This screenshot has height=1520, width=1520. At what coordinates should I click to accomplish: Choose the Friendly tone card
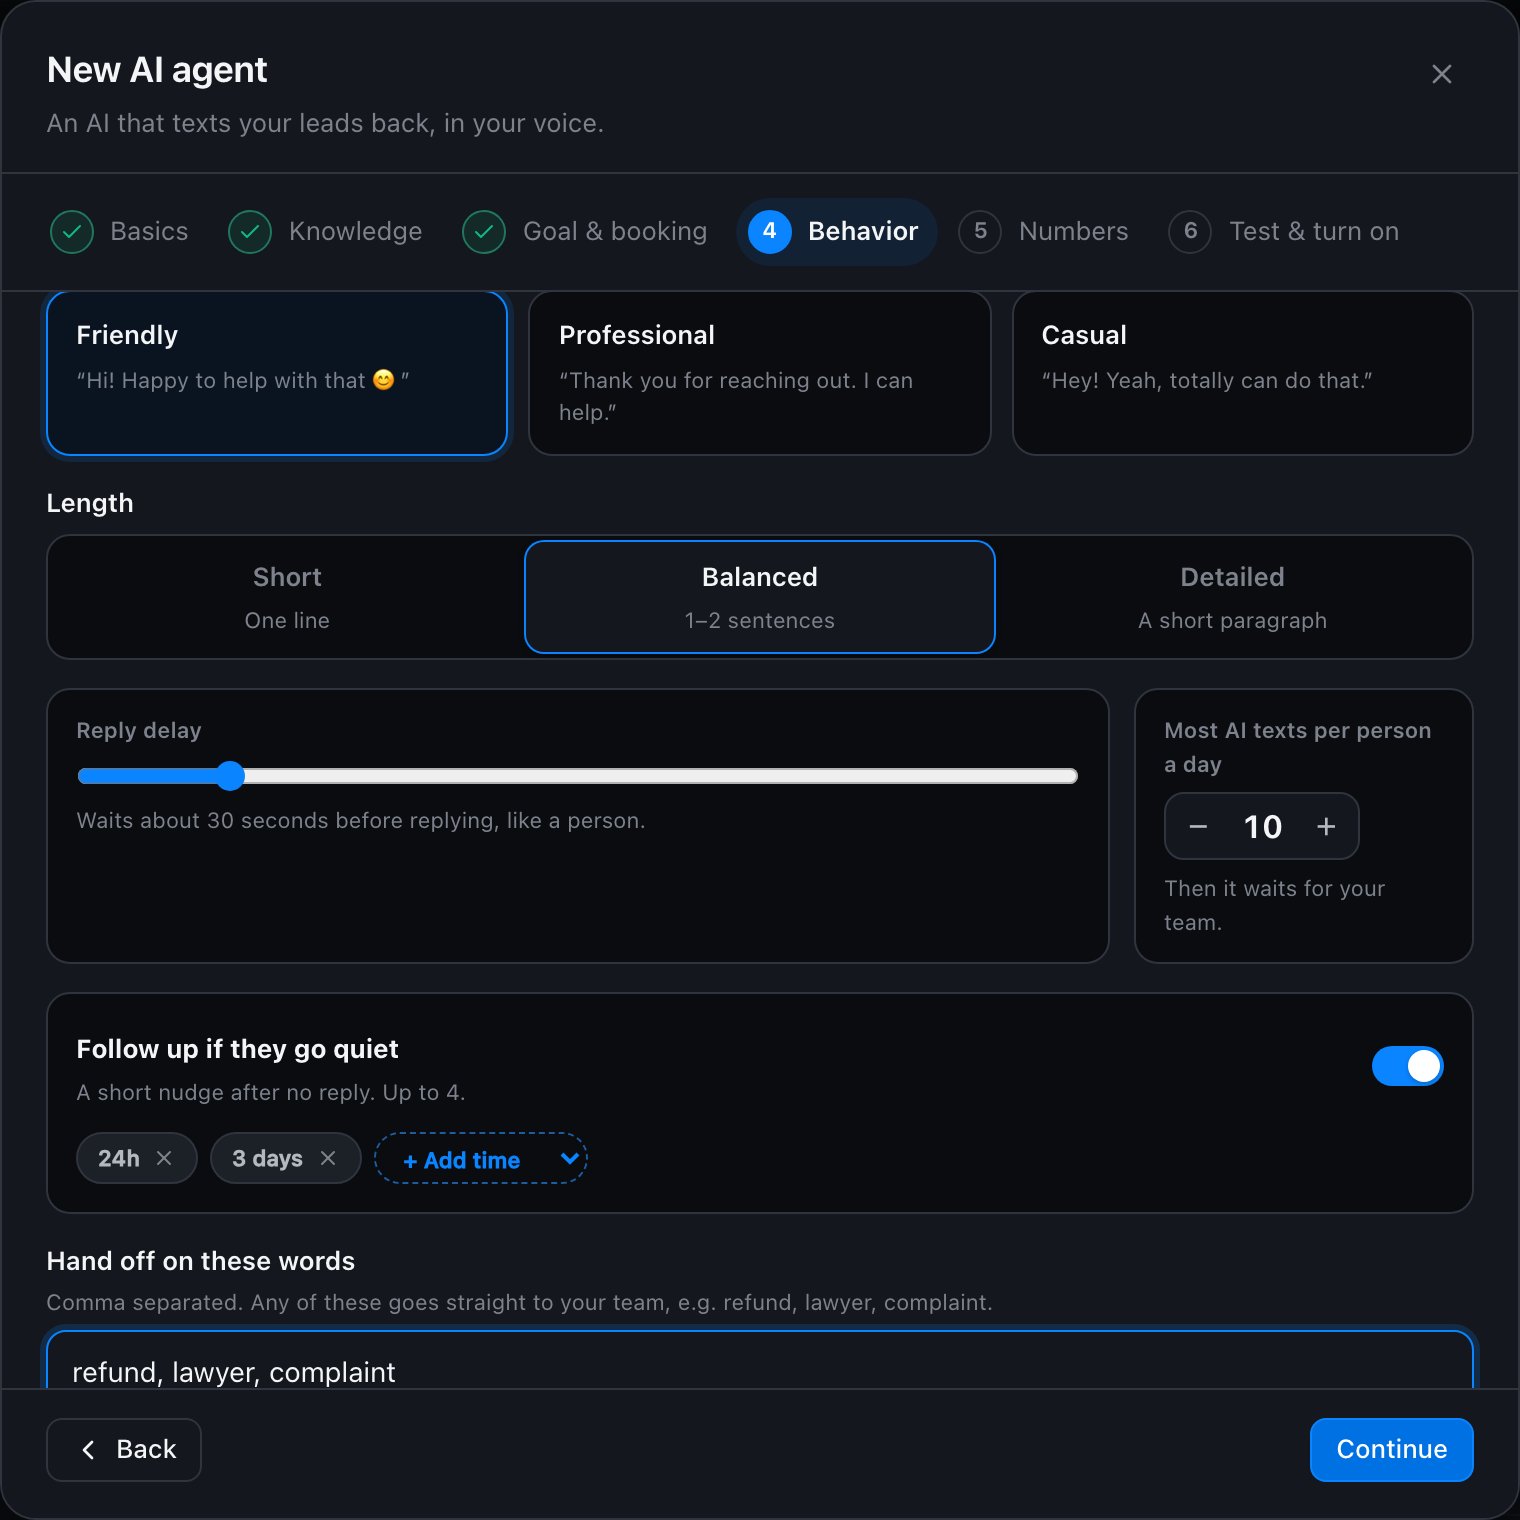pyautogui.click(x=277, y=373)
